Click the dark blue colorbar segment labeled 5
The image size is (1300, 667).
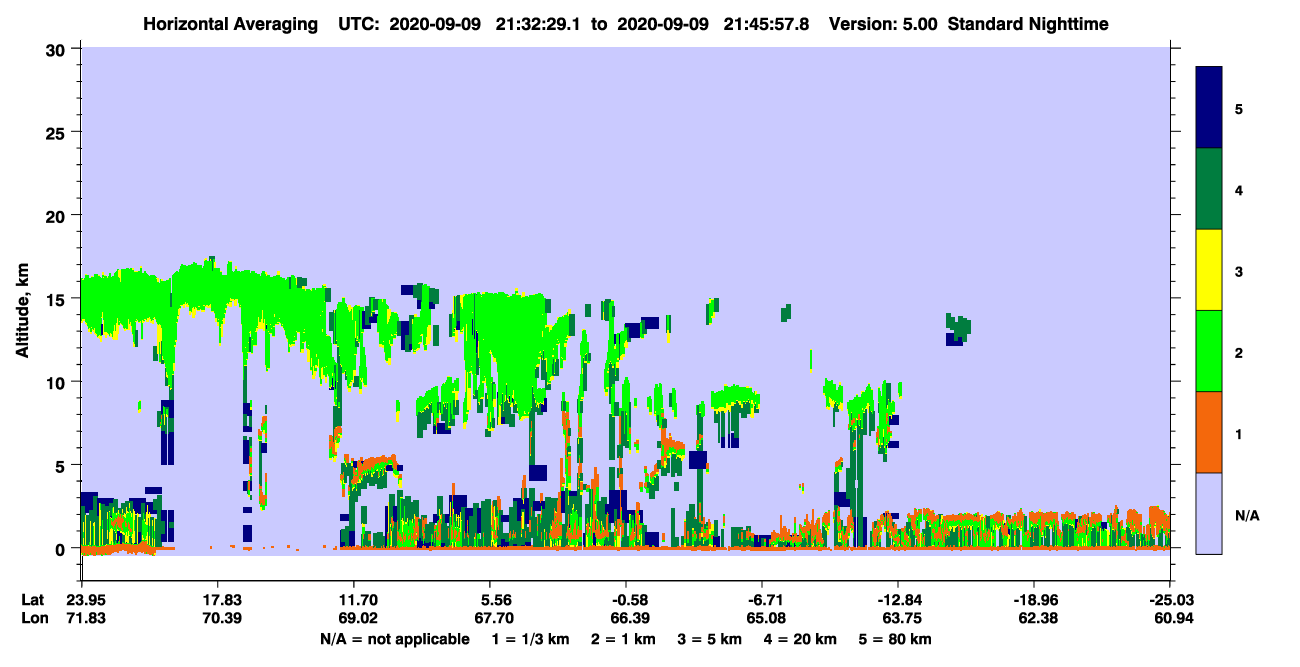pos(1209,108)
